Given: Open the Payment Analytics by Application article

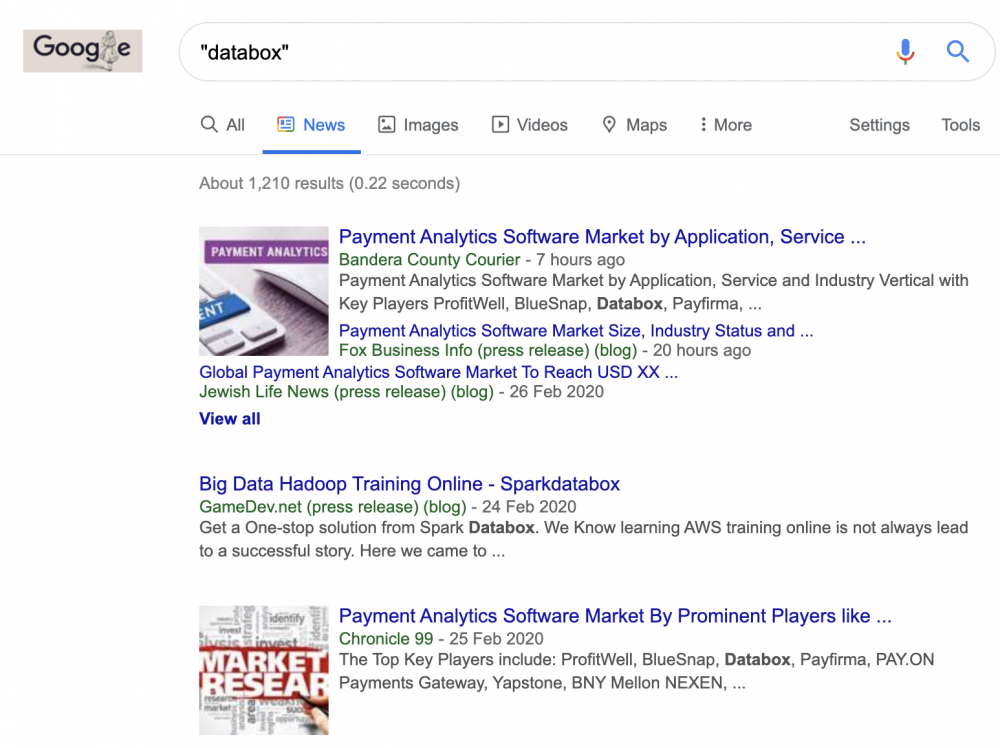Looking at the screenshot, I should [x=602, y=237].
